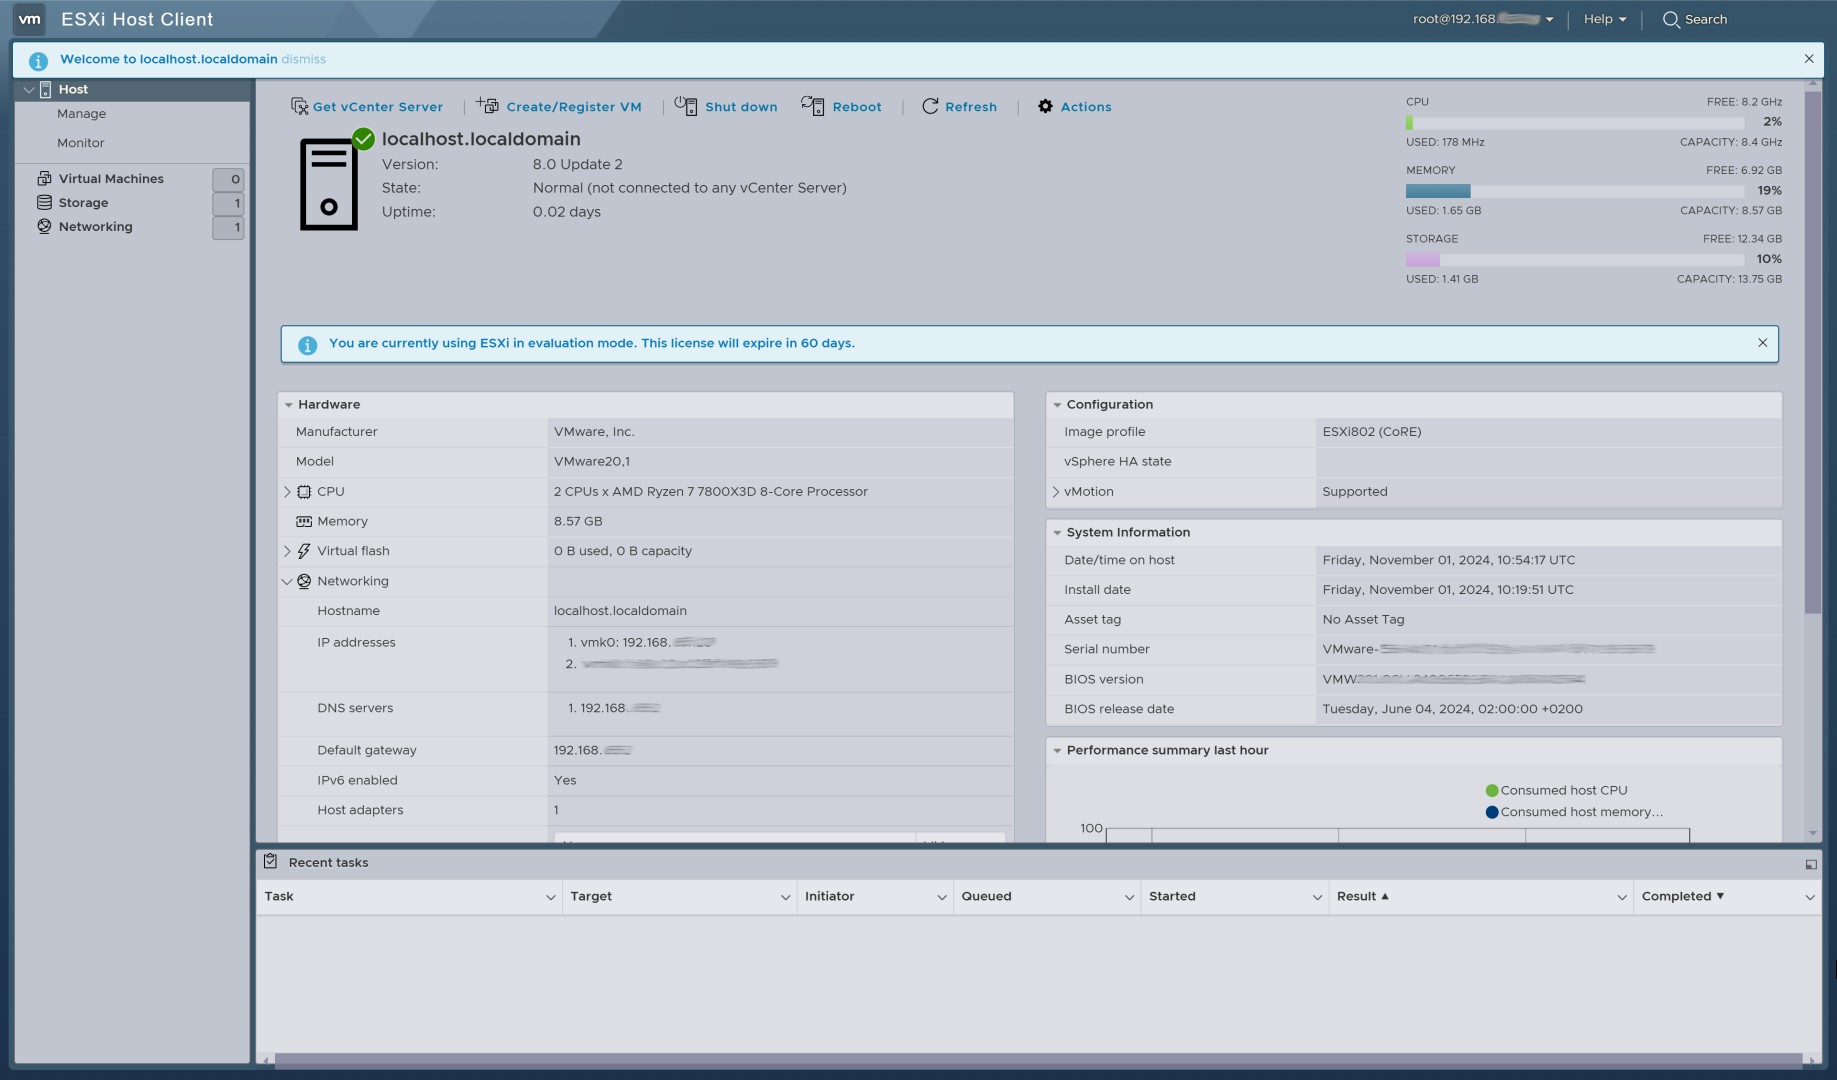Open the Started column dropdown
The width and height of the screenshot is (1837, 1080).
pyautogui.click(x=1317, y=897)
